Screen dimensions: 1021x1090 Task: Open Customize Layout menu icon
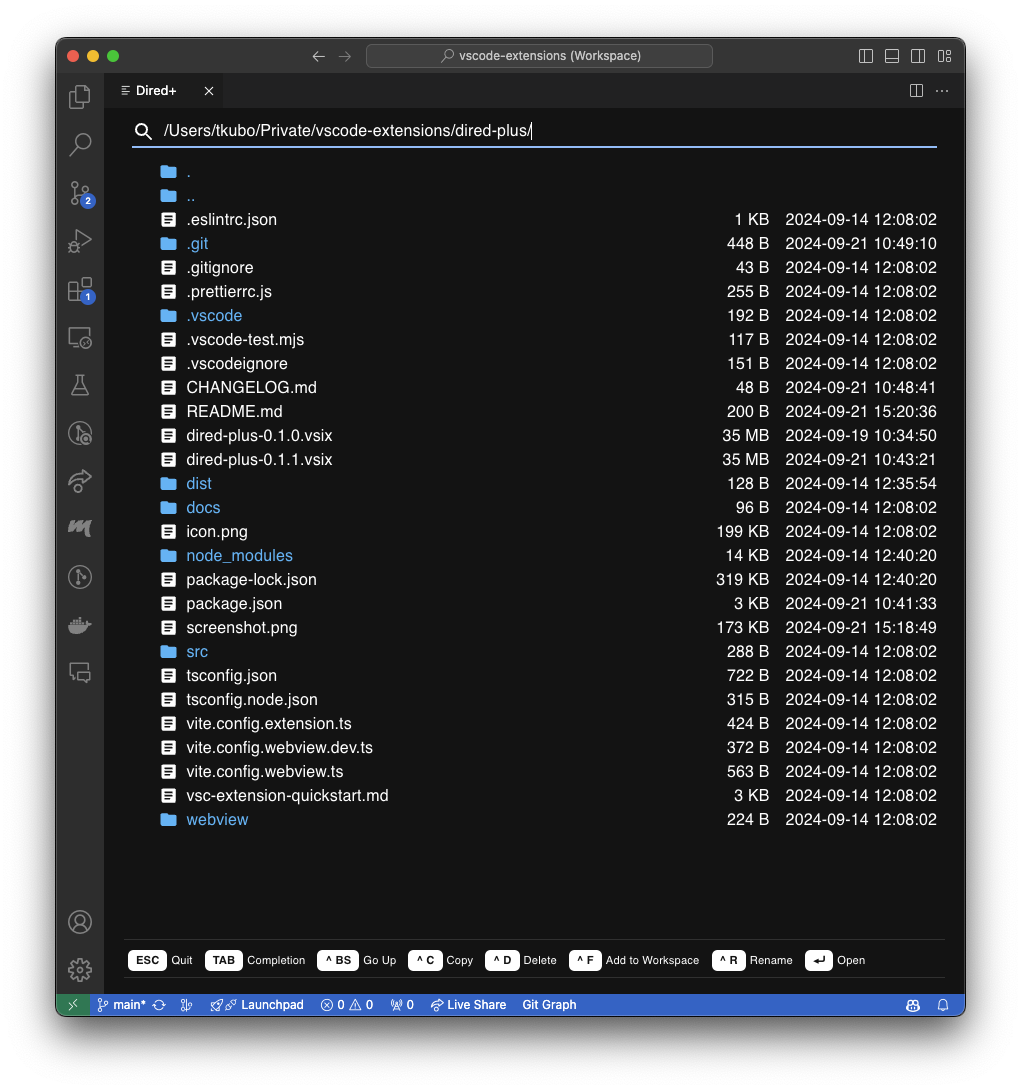[944, 56]
